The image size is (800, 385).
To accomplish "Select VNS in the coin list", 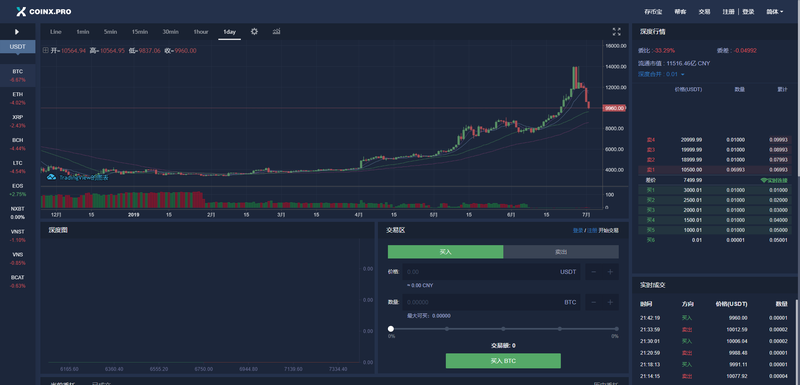I will coord(17,259).
